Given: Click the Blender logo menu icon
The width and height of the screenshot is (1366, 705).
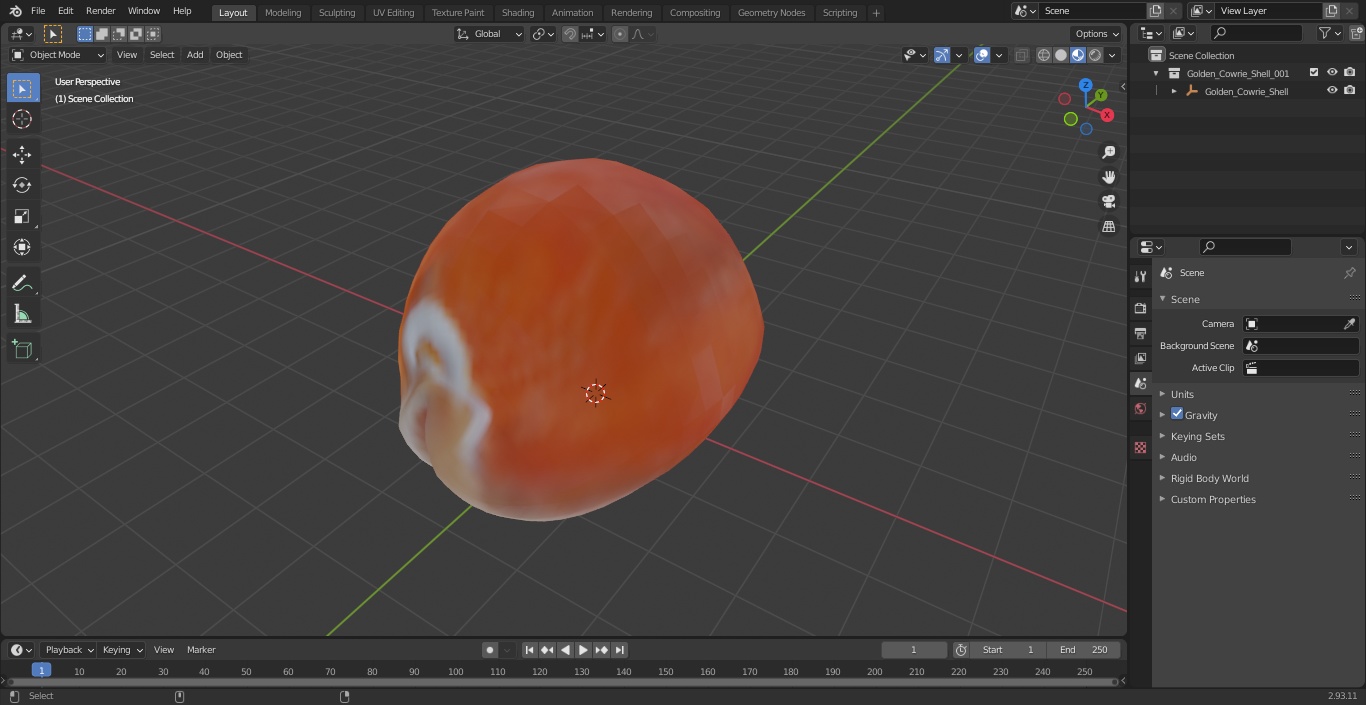Looking at the screenshot, I should (x=15, y=11).
